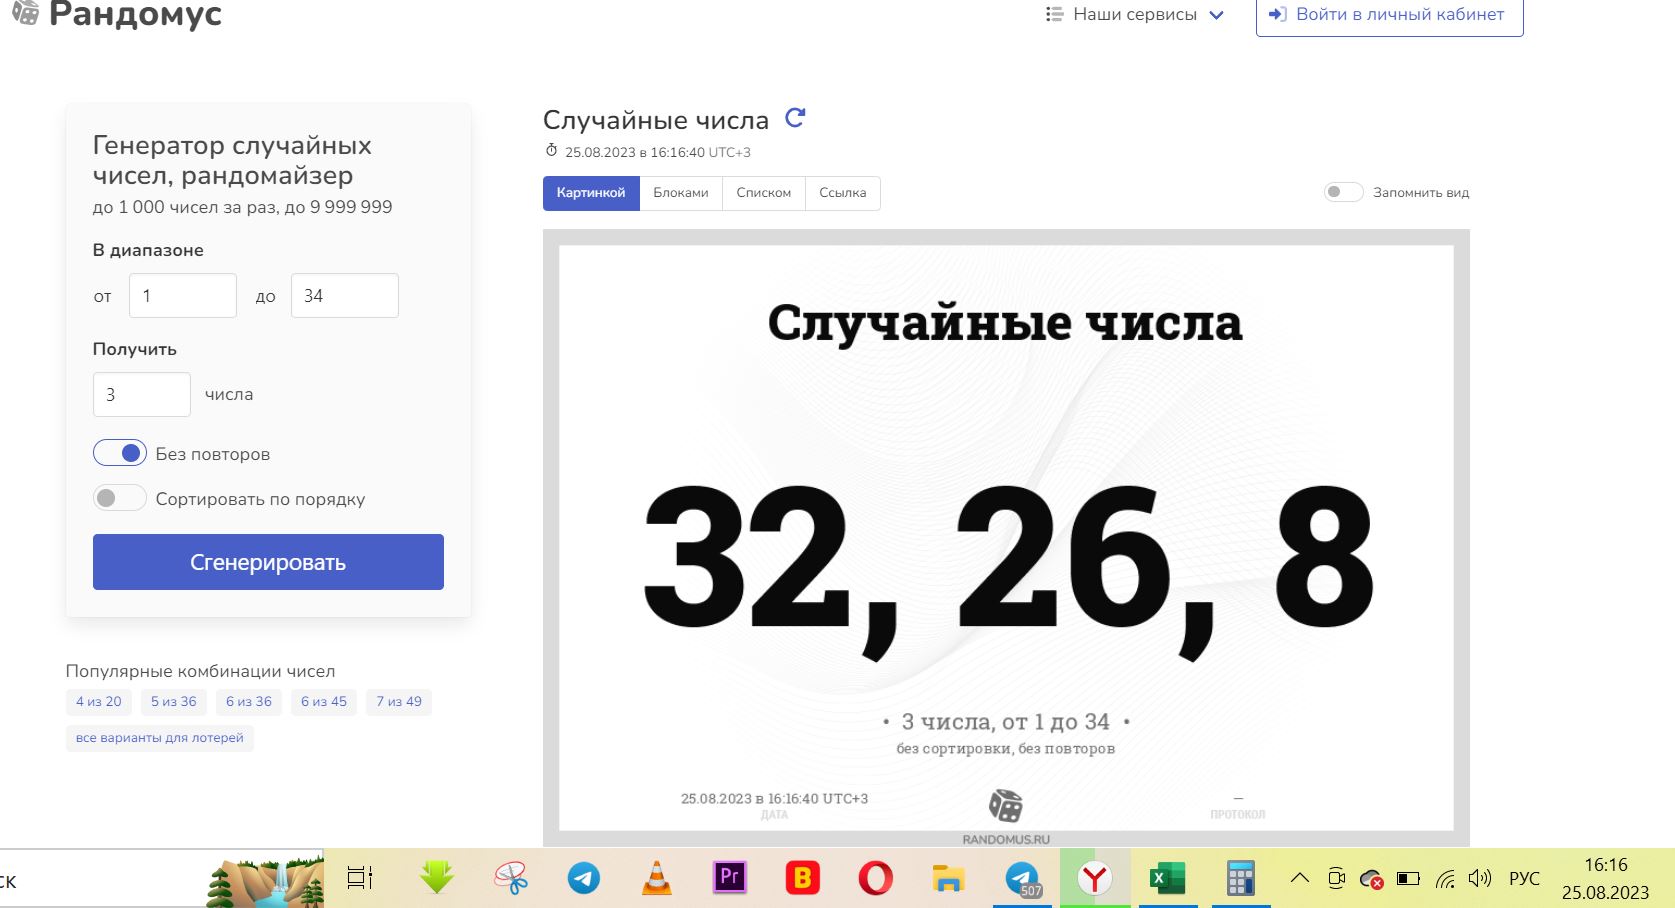Select the 6 из 36 combination

249,702
